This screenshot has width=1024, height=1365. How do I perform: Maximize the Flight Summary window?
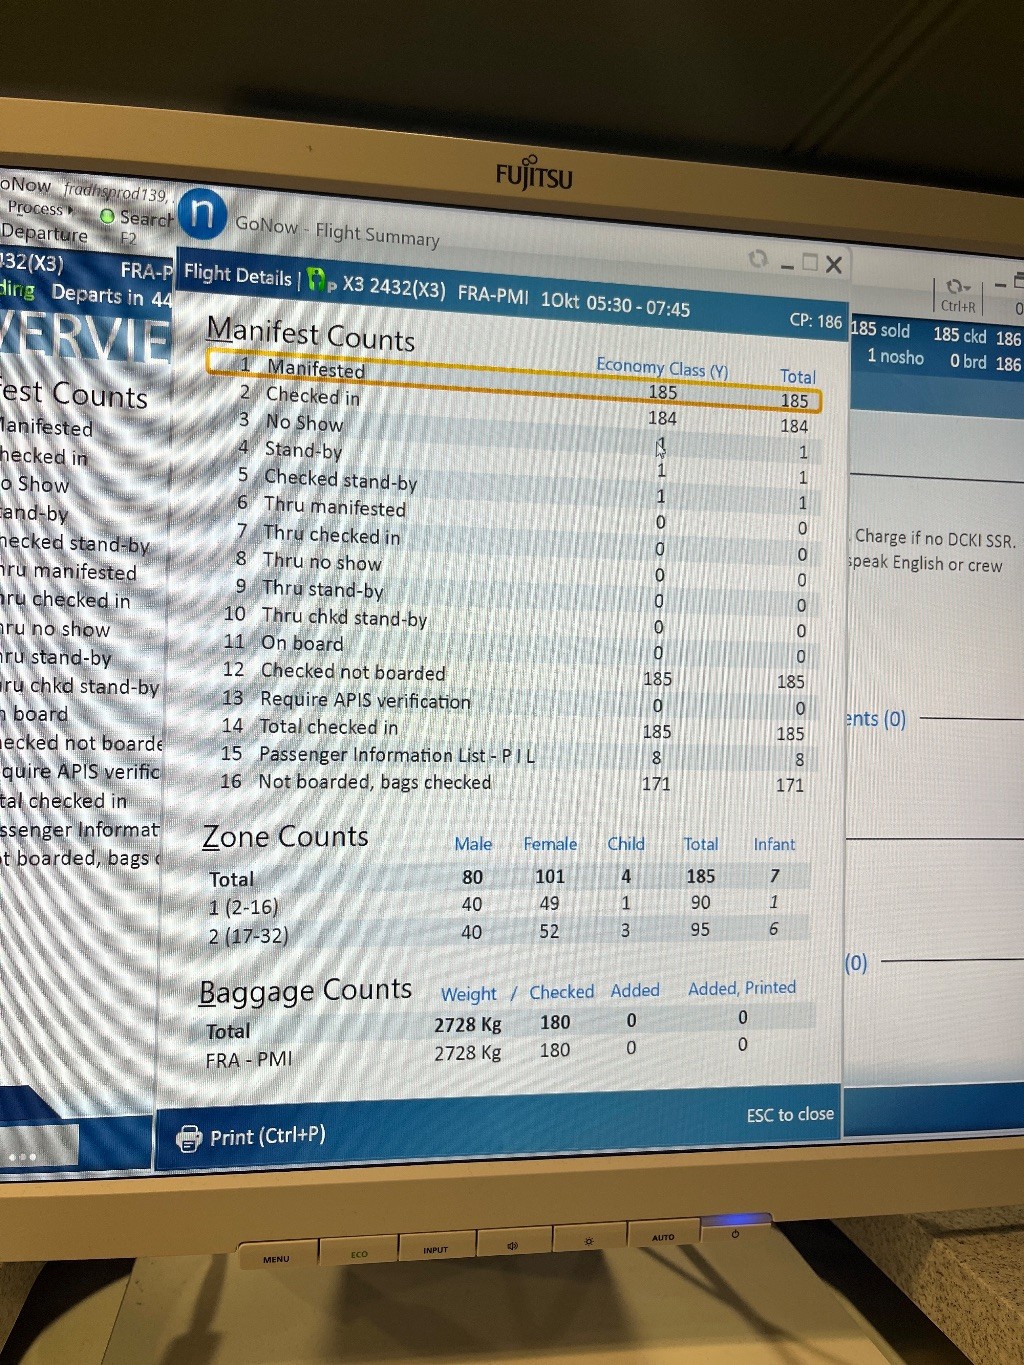810,263
